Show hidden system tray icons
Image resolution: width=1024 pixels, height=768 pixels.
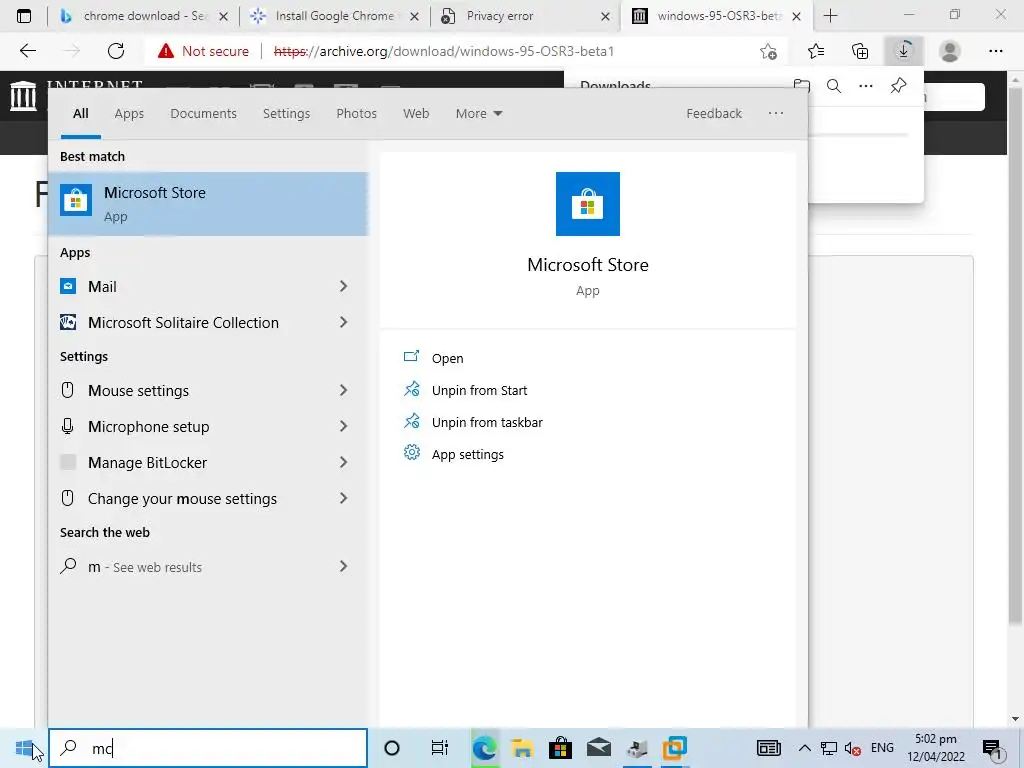(x=805, y=748)
